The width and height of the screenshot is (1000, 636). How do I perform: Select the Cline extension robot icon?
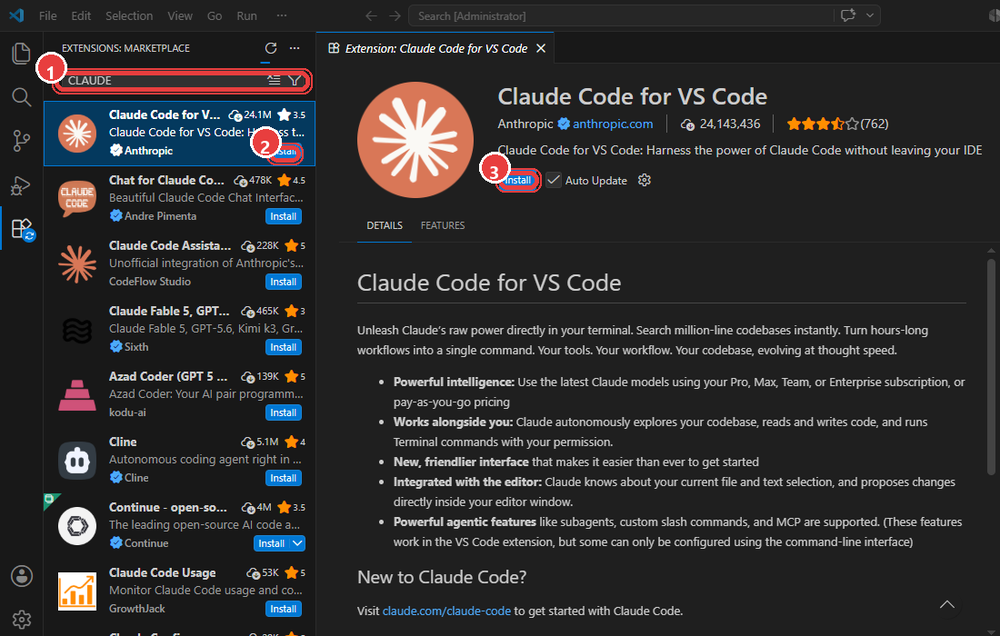click(x=77, y=461)
